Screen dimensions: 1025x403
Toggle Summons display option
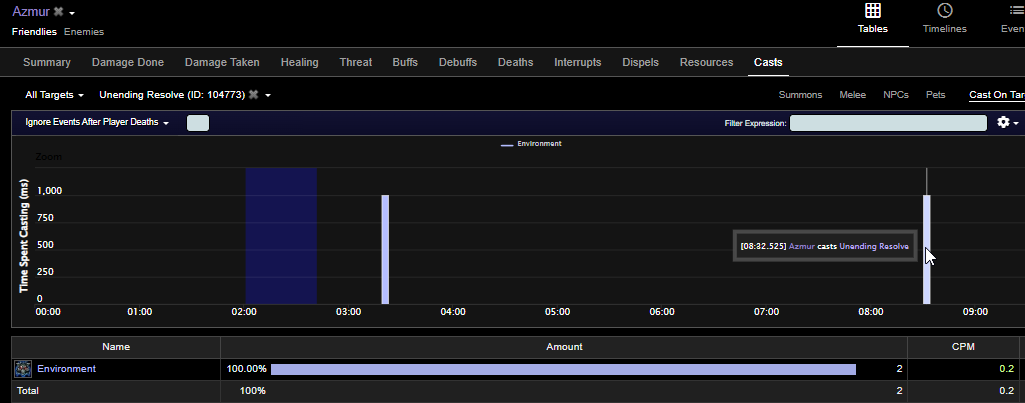pos(800,95)
